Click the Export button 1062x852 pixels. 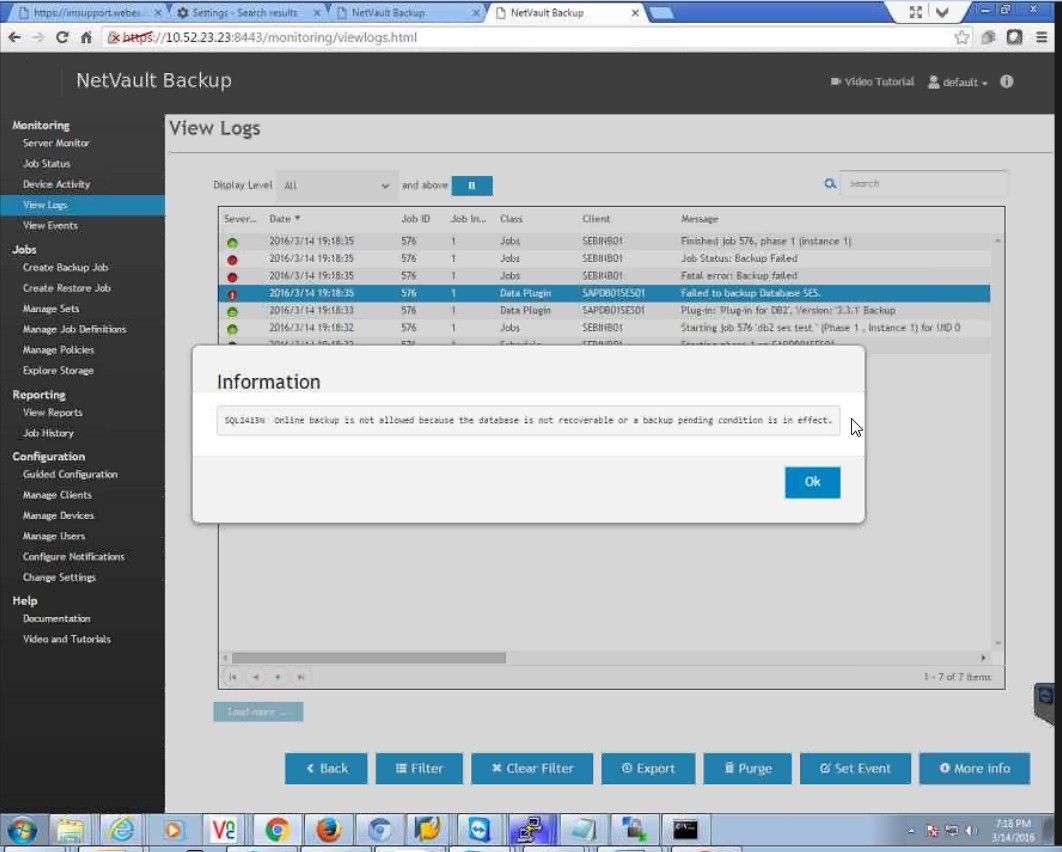pyautogui.click(x=647, y=768)
